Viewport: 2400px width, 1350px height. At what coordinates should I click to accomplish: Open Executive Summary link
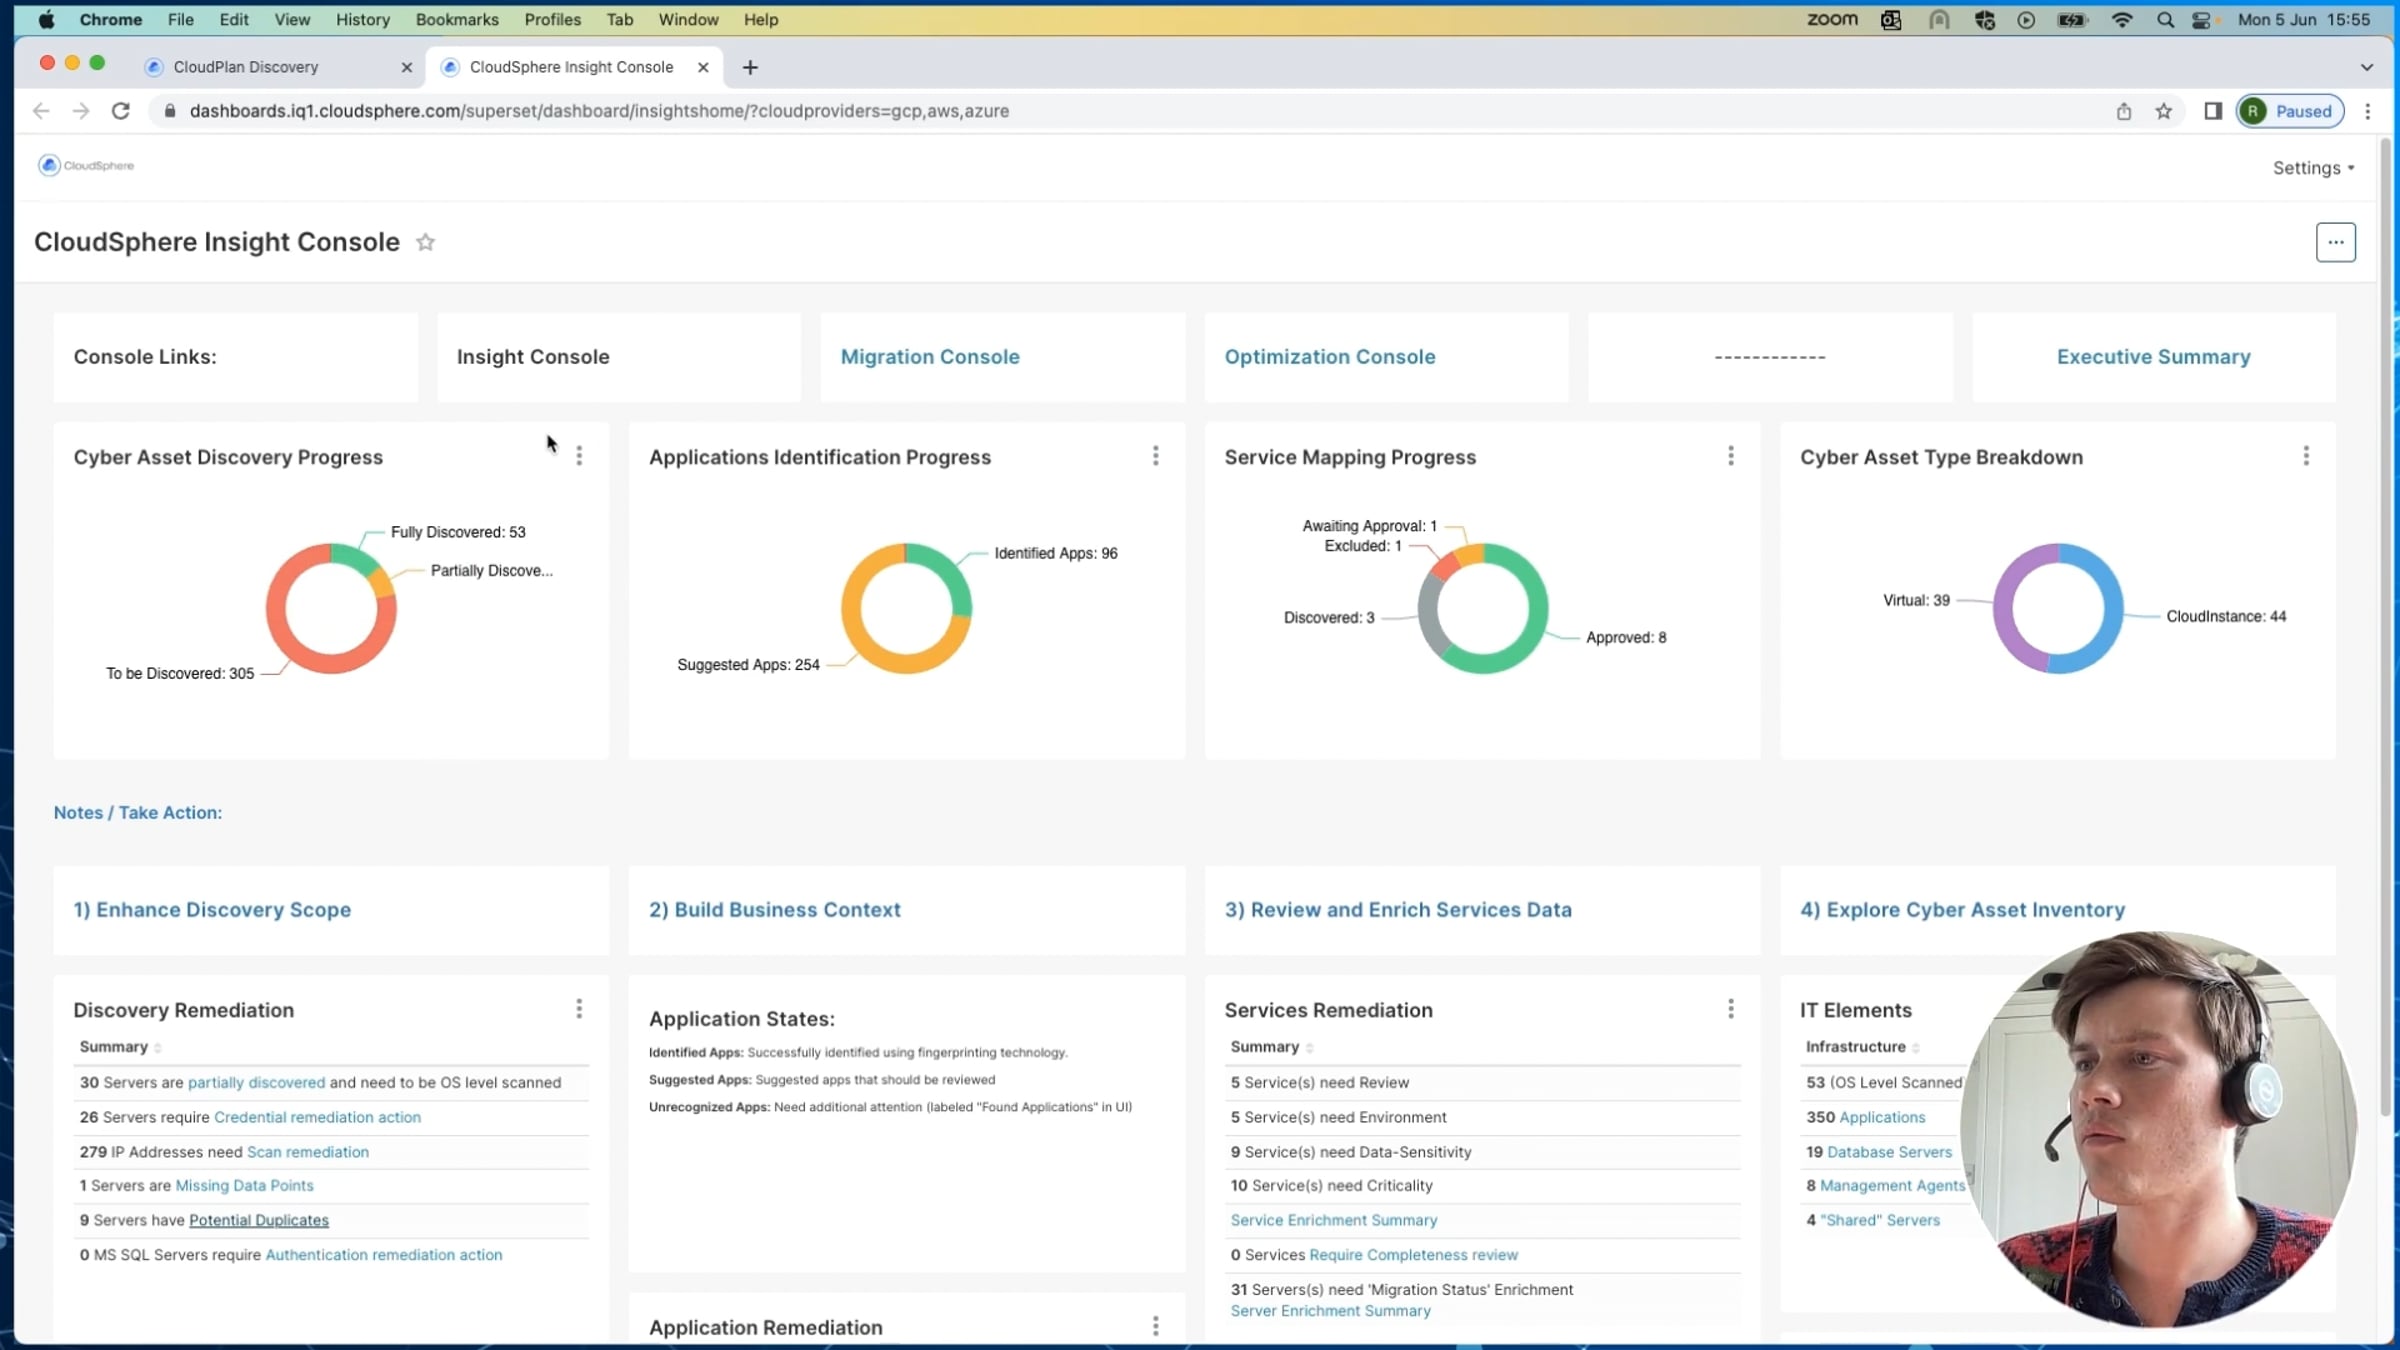(x=2153, y=357)
